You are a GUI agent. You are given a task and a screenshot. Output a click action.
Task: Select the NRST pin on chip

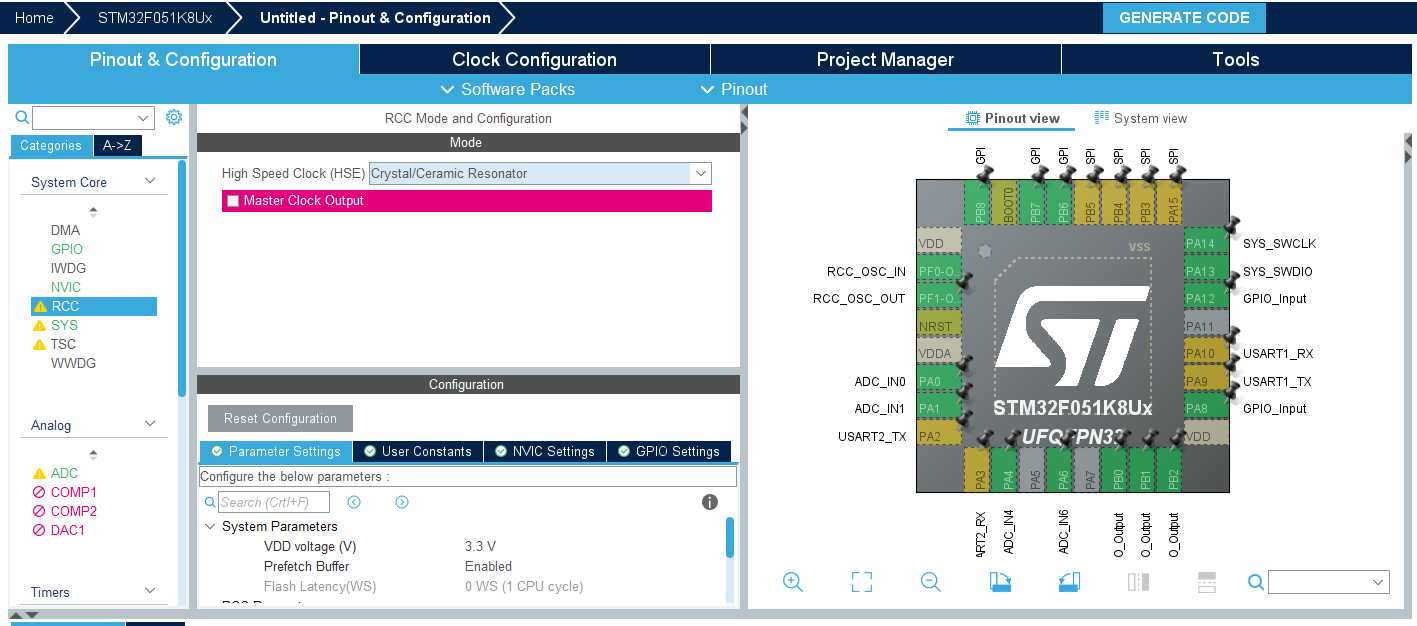938,326
